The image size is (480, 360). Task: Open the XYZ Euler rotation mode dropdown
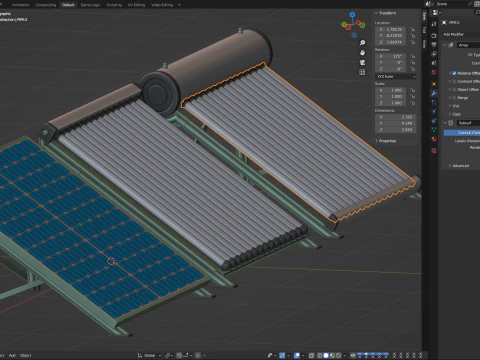pyautogui.click(x=396, y=77)
